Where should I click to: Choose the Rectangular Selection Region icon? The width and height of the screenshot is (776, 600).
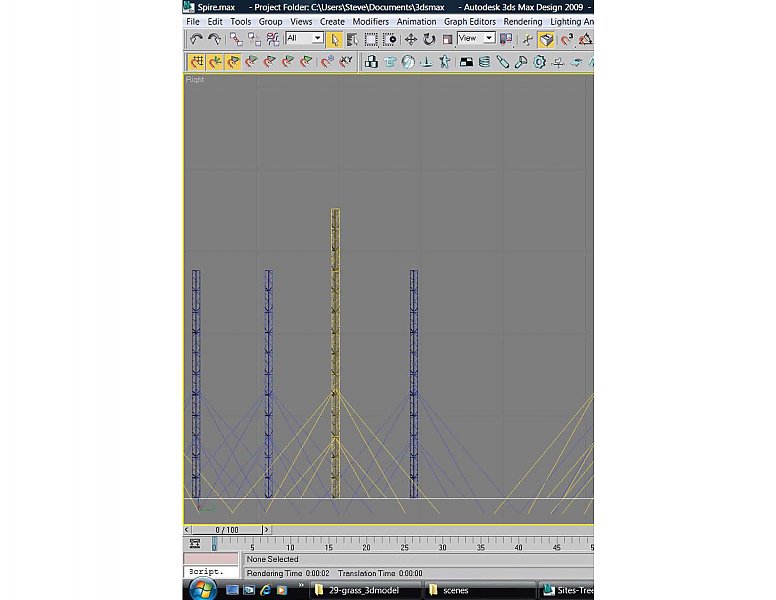371,40
